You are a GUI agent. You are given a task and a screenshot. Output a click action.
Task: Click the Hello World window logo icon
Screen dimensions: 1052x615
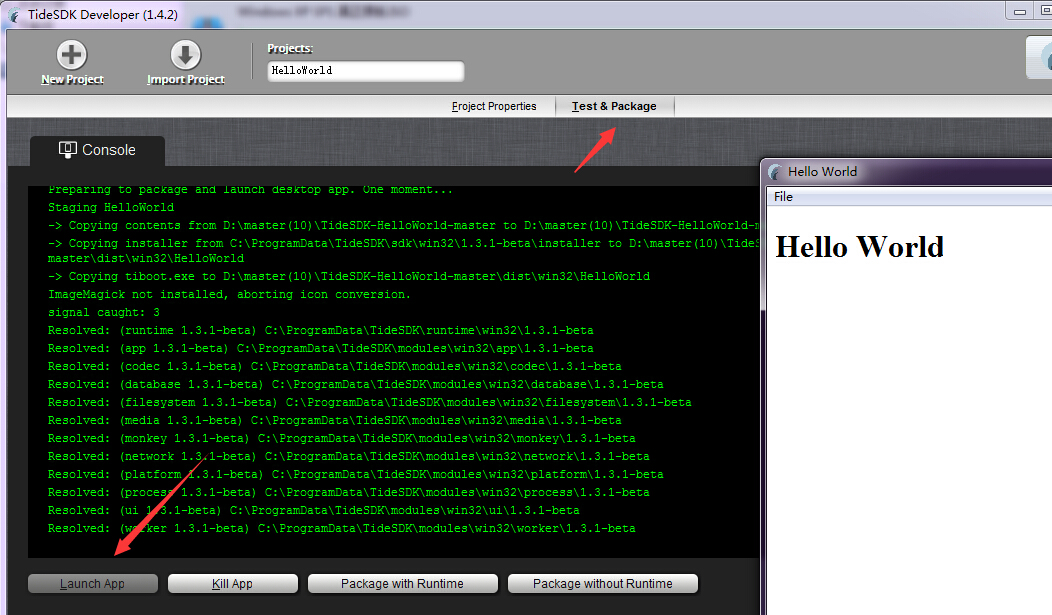(775, 172)
